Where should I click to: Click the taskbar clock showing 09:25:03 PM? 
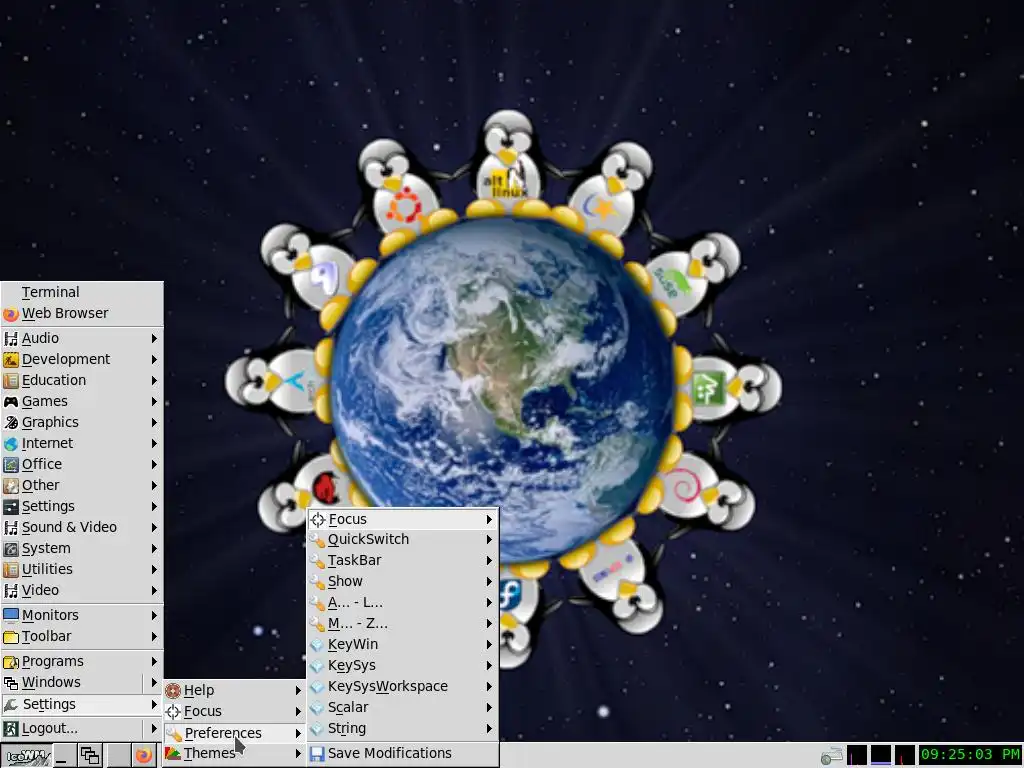[x=970, y=755]
